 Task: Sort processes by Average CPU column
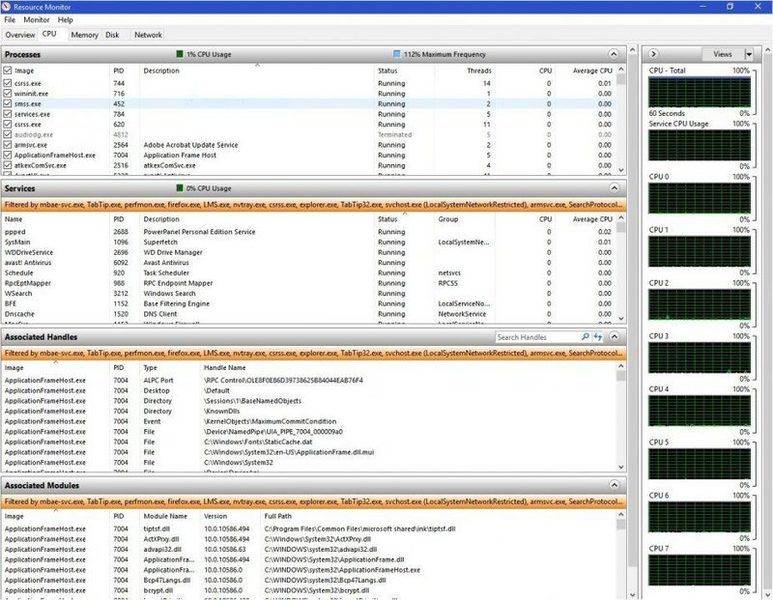tap(592, 71)
